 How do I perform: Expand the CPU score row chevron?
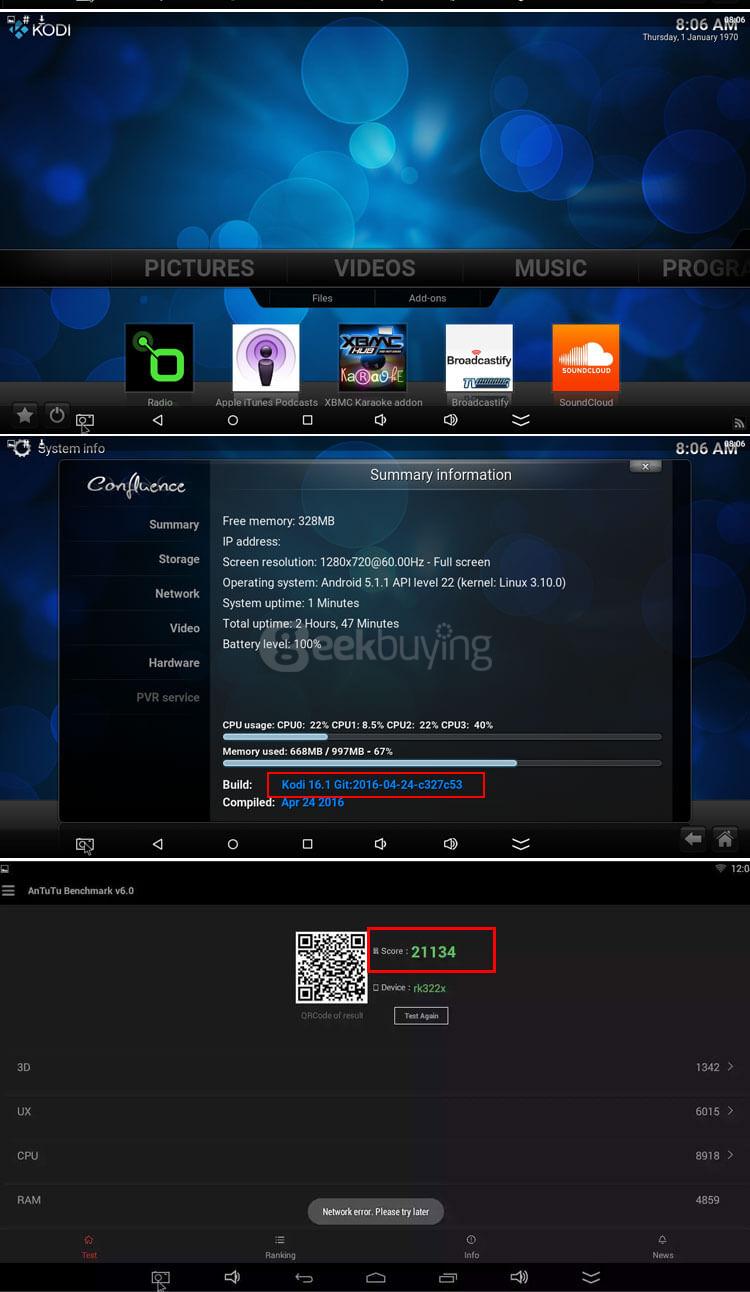coord(731,1155)
